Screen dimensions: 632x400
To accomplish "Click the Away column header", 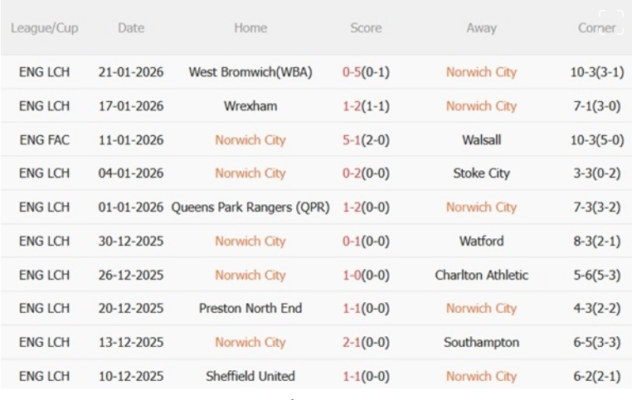I will point(481,28).
